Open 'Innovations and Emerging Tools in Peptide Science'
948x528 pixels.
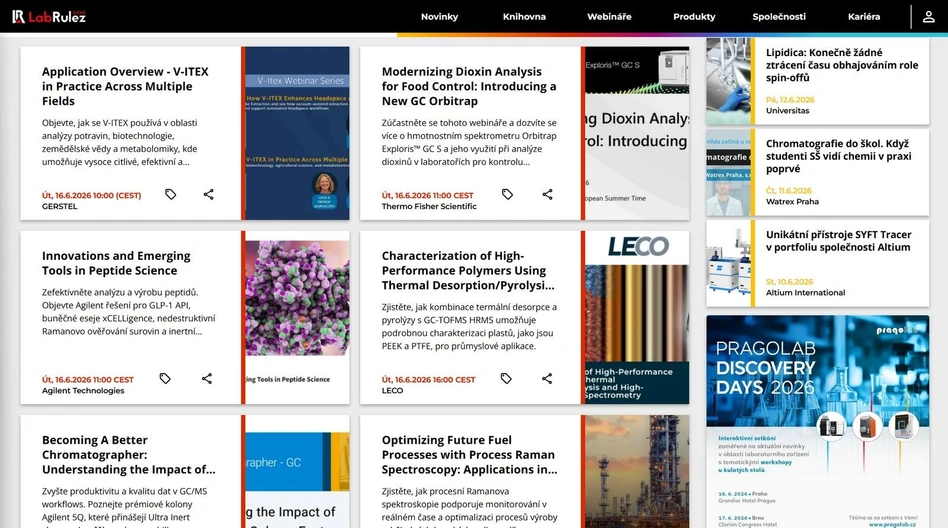[x=116, y=263]
